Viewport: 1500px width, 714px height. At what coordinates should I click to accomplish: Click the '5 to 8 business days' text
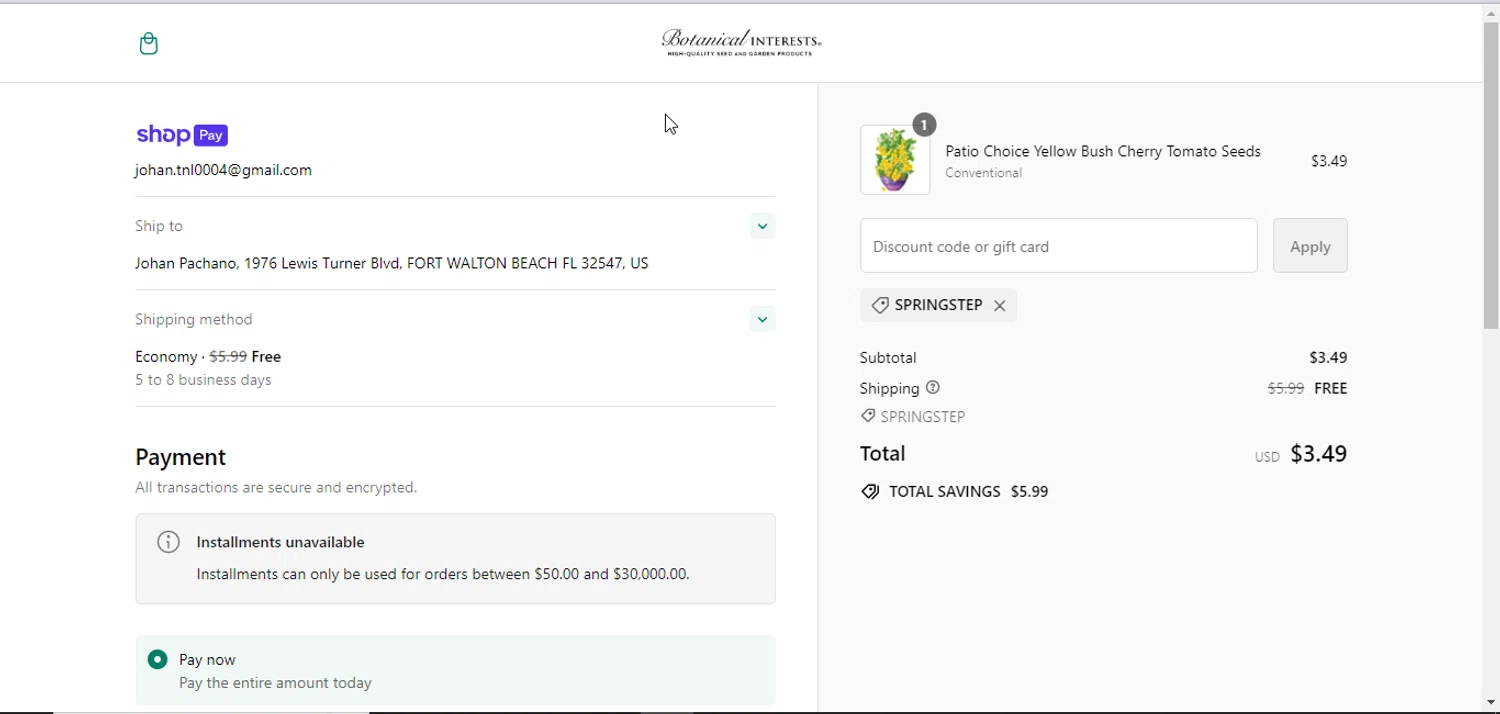click(x=203, y=380)
